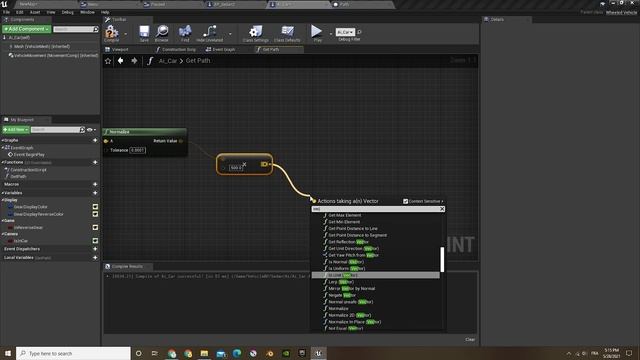Toggle the Hide Unrelated toolbar icon
This screenshot has width=640, height=360.
209,33
